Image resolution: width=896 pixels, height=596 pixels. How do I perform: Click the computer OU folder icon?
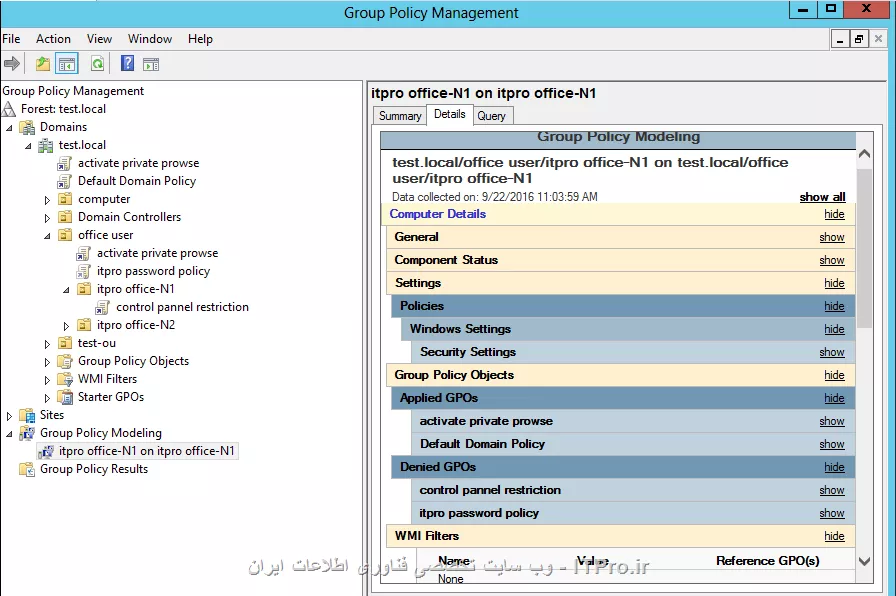(66, 199)
